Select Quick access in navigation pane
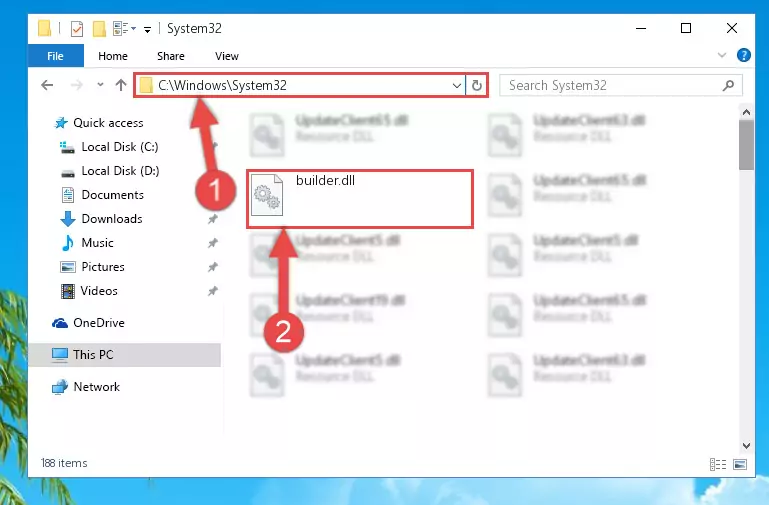 (x=108, y=123)
